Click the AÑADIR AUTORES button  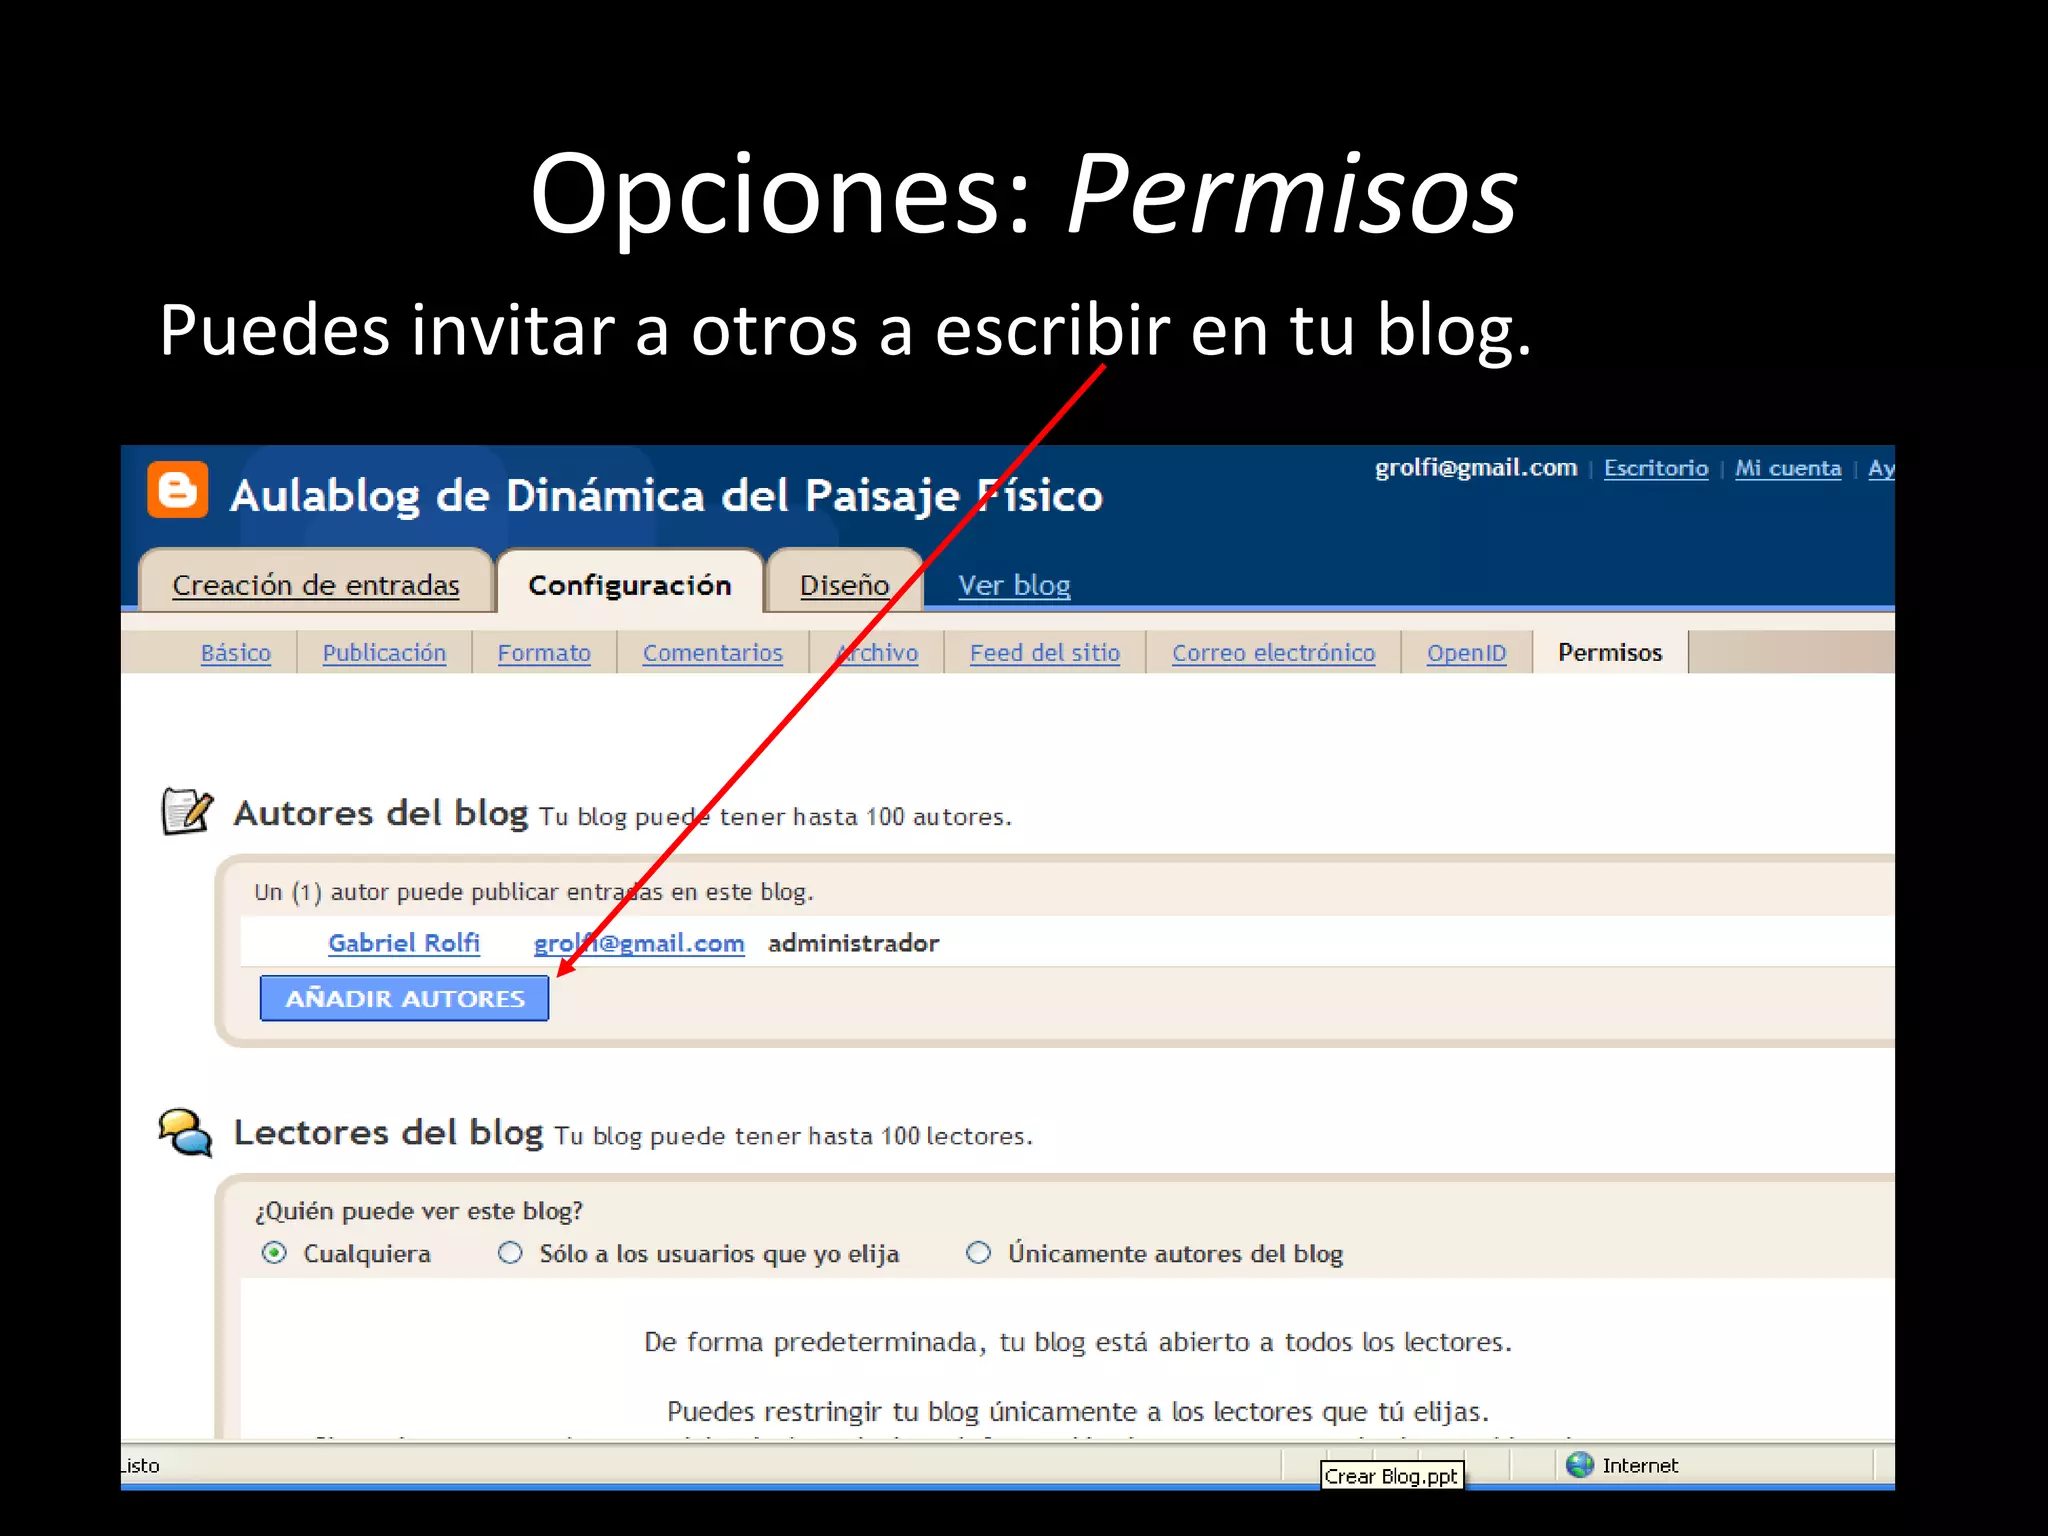coord(404,998)
